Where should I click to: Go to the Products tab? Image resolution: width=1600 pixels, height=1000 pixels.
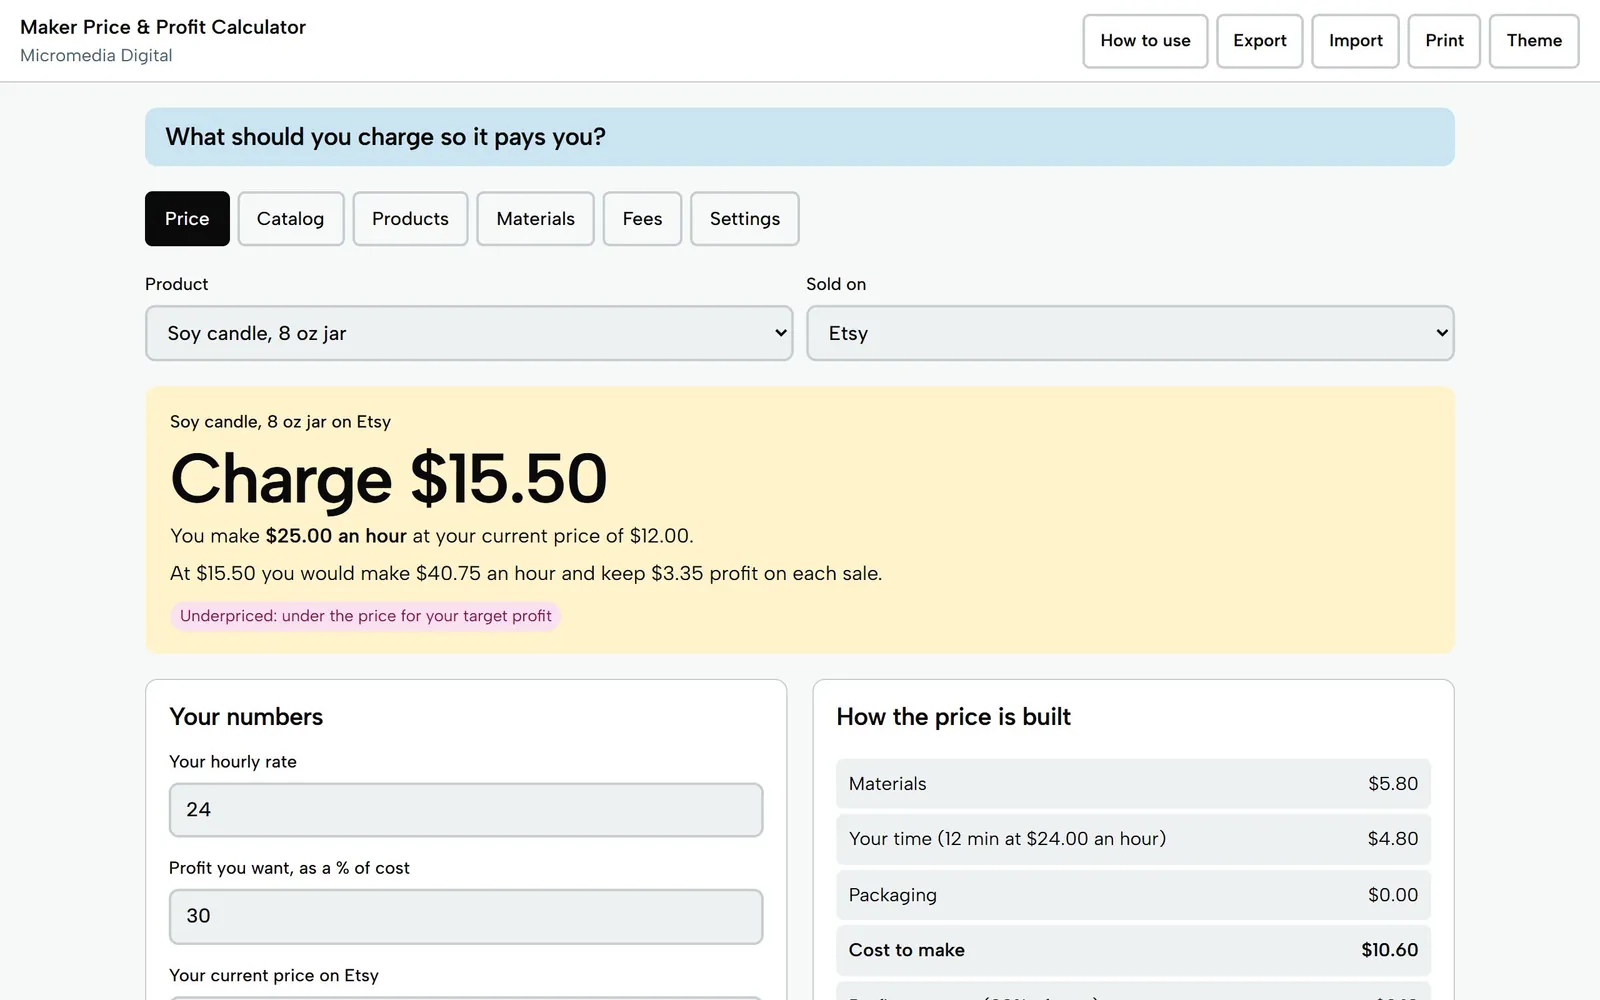[x=410, y=218]
